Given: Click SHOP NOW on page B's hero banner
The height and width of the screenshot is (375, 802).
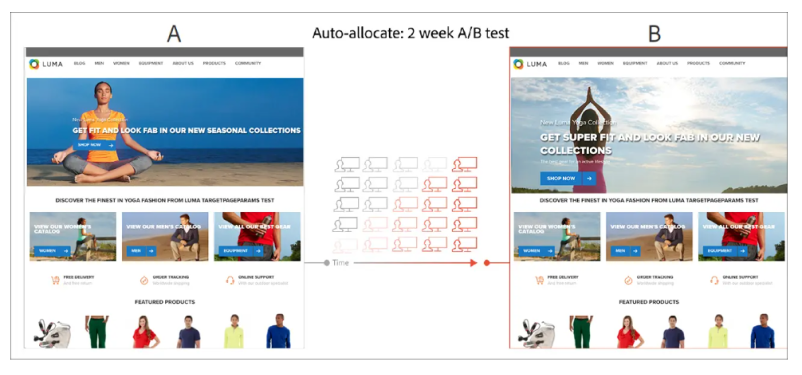Looking at the screenshot, I should [568, 178].
